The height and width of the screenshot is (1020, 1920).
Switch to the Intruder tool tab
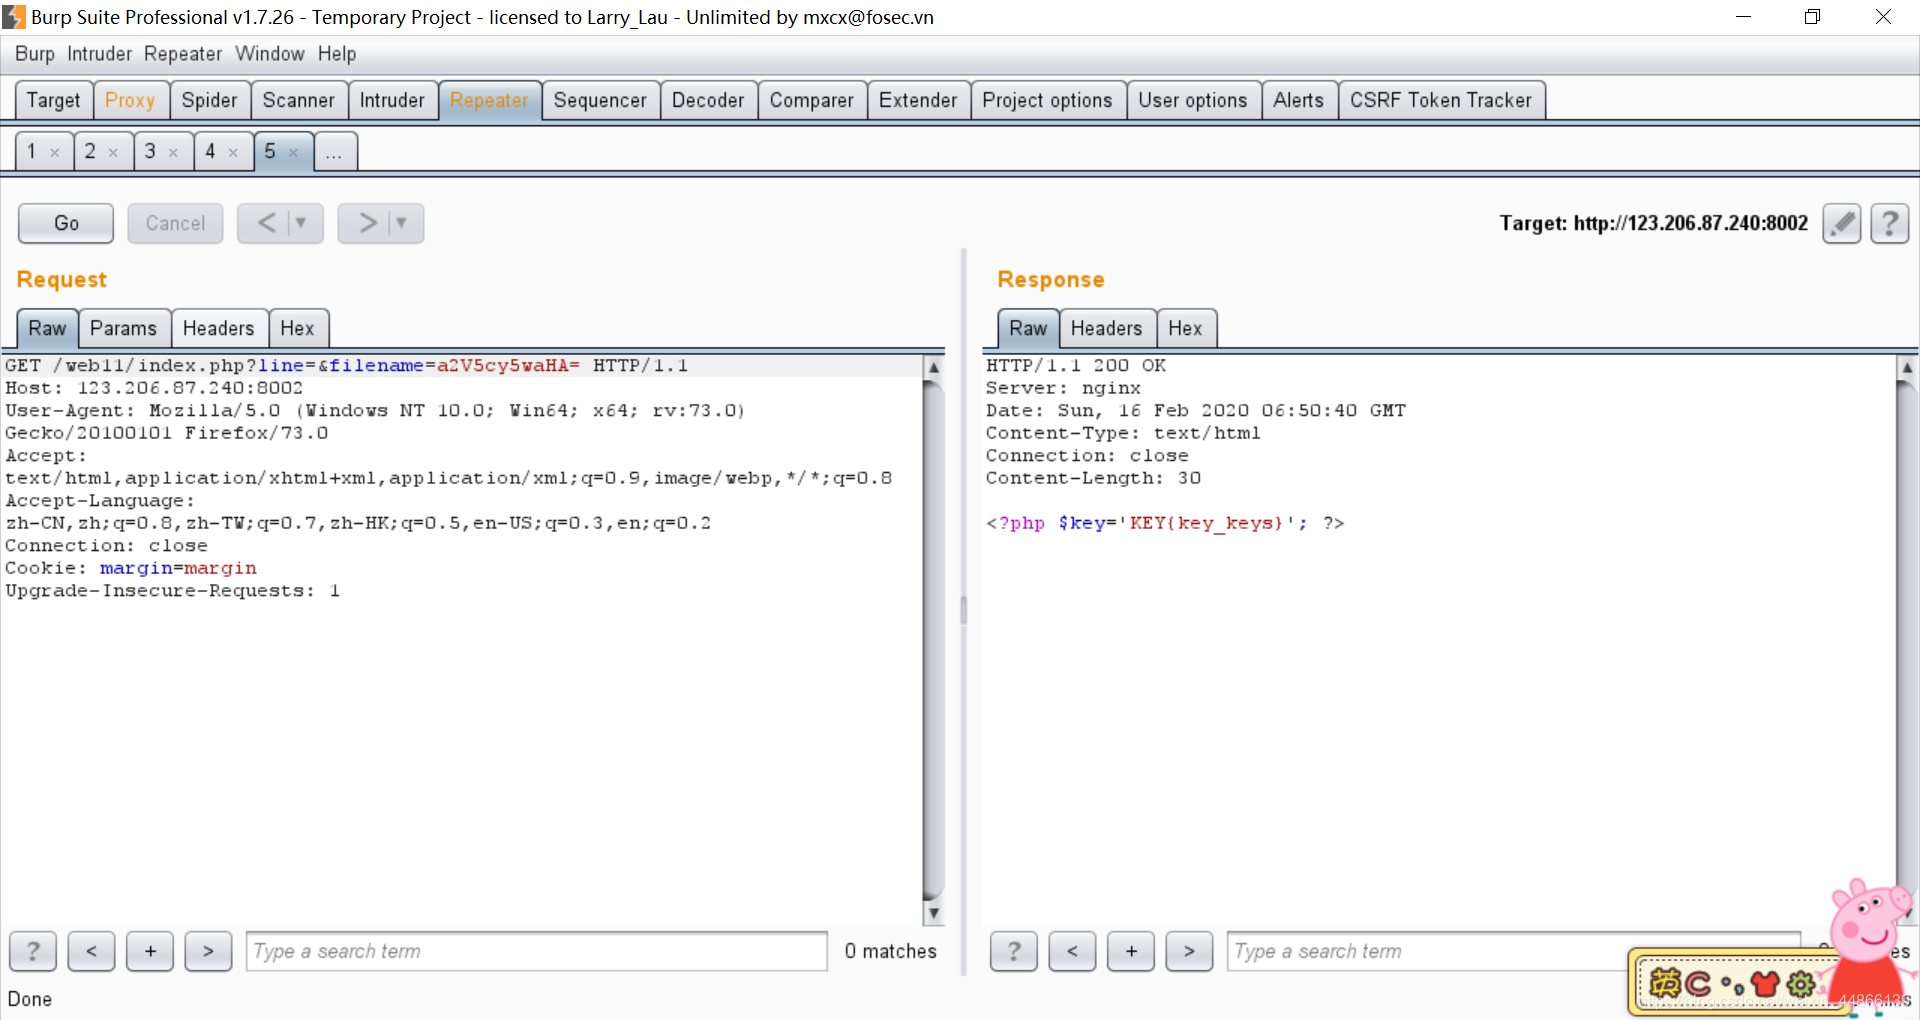[392, 100]
